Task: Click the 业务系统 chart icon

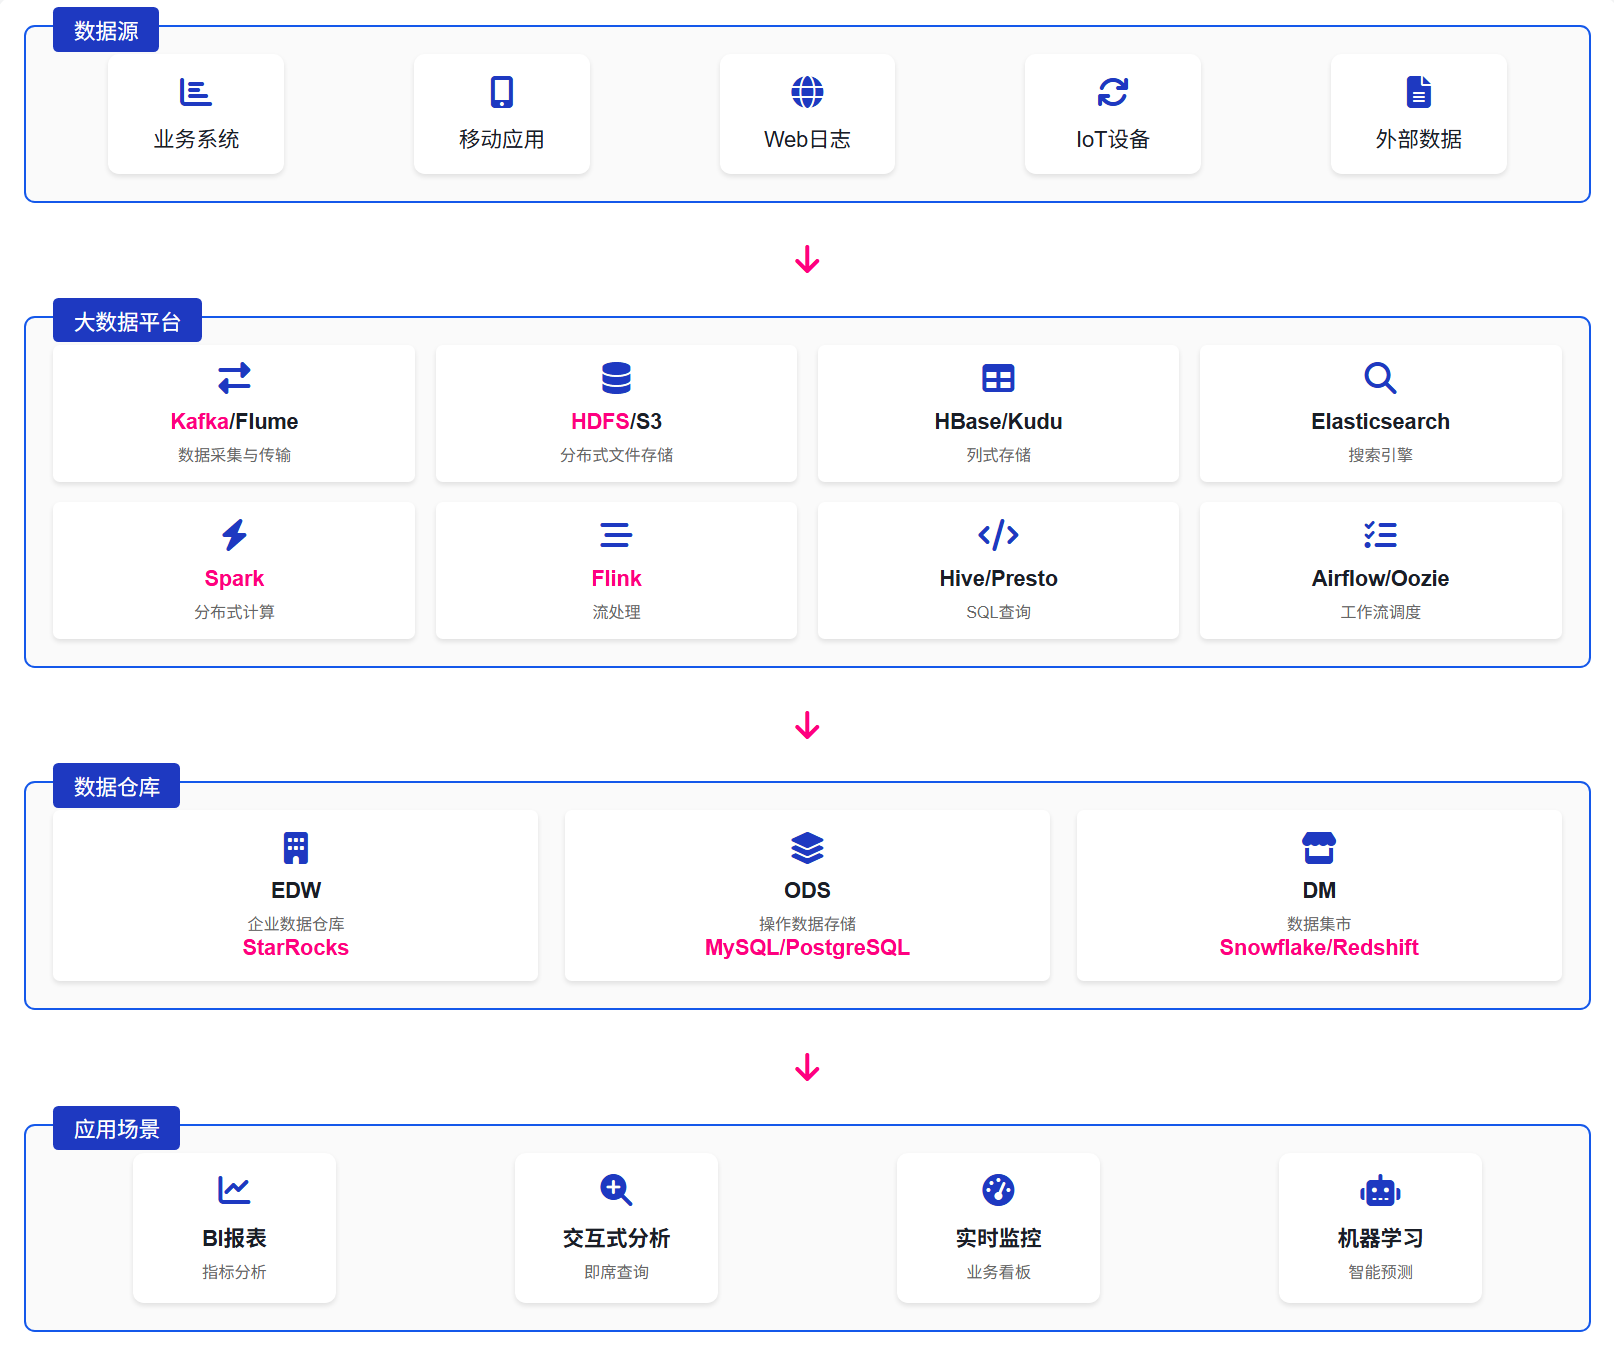Action: click(196, 92)
